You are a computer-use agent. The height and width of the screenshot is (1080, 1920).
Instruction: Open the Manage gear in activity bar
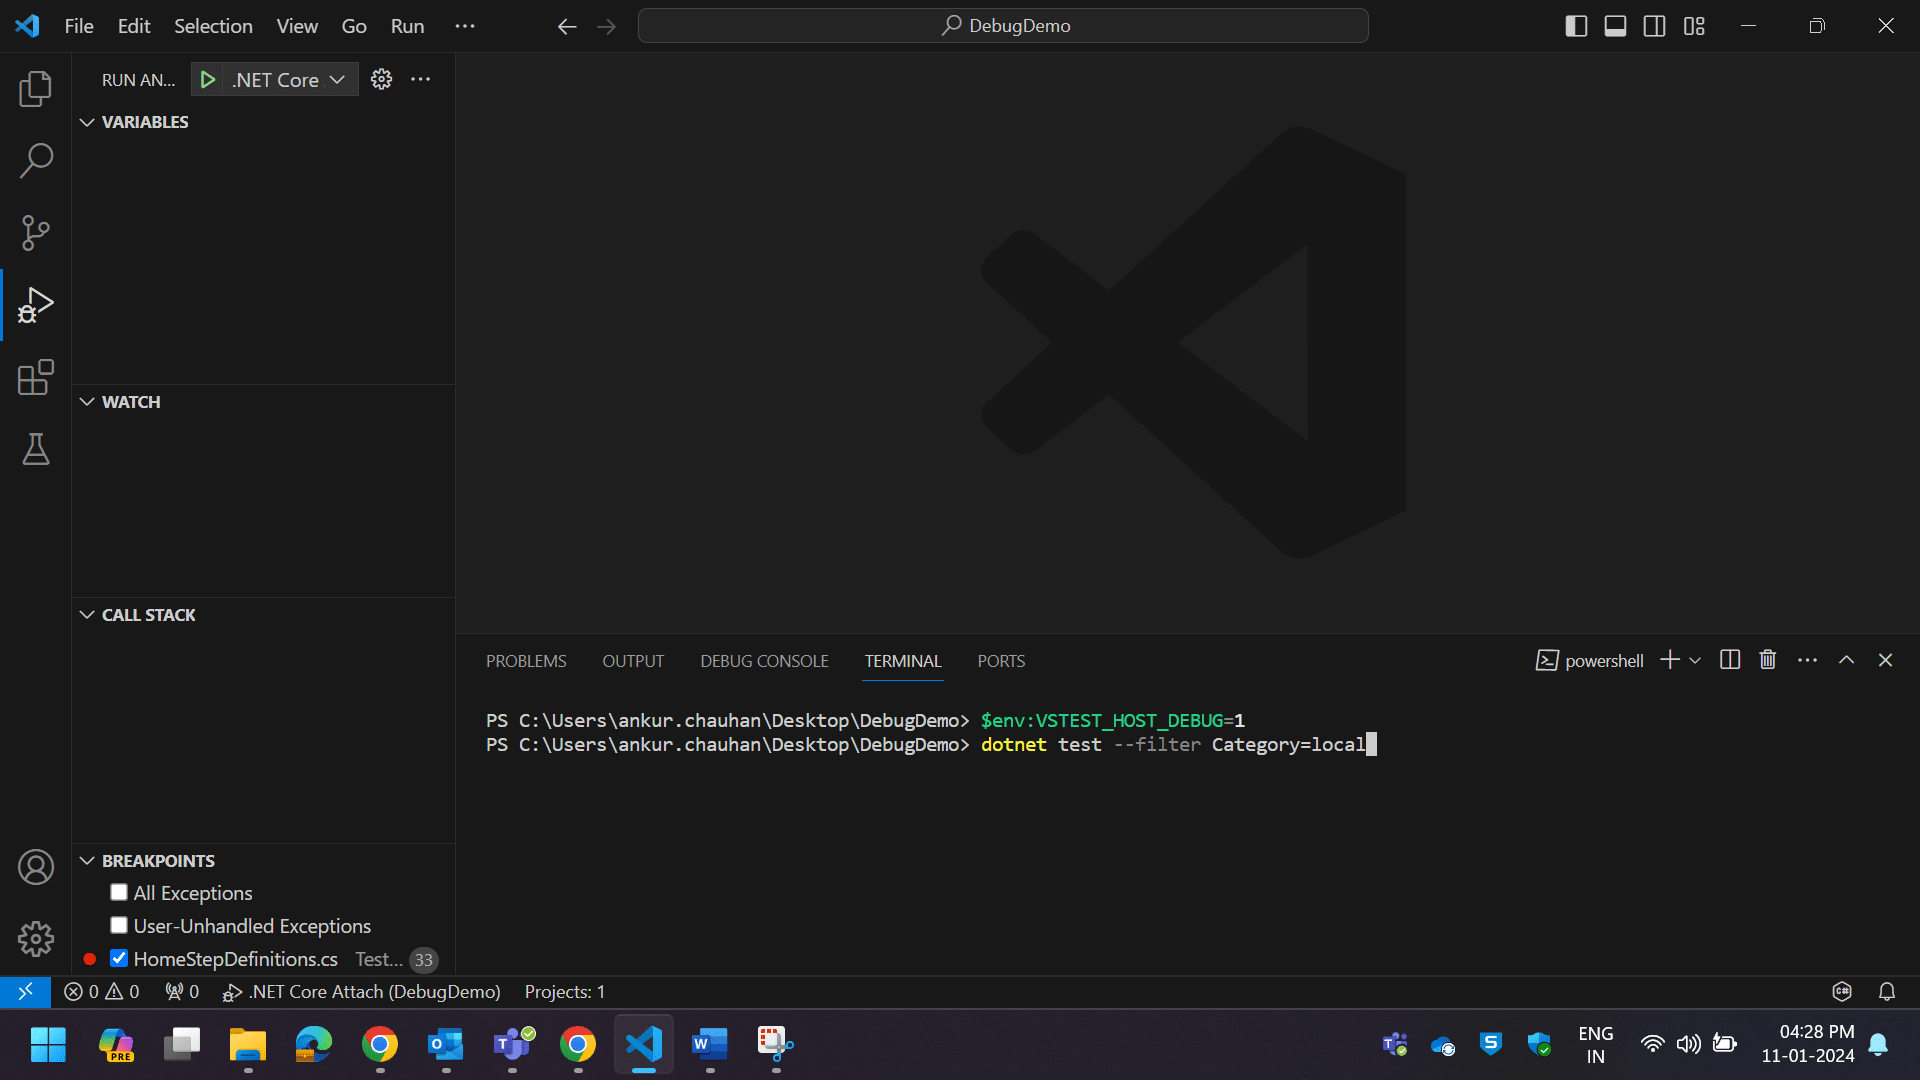coord(36,939)
